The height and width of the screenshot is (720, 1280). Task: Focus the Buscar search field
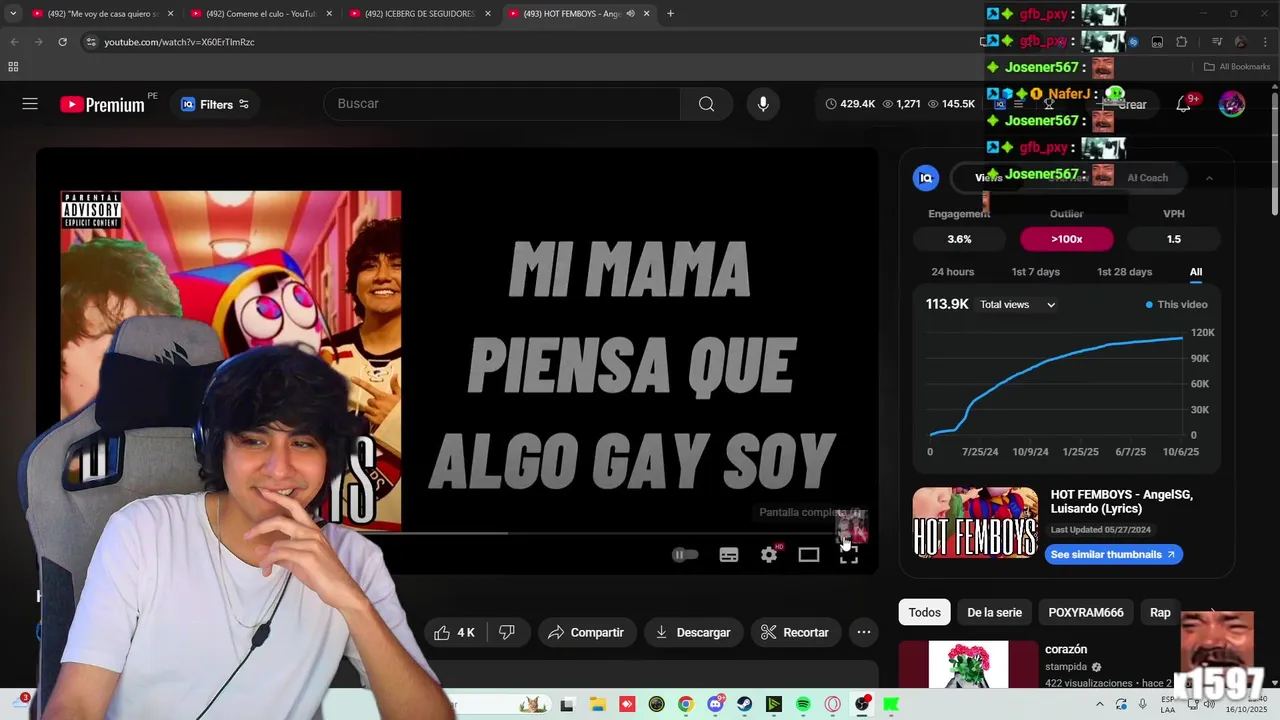pos(502,104)
